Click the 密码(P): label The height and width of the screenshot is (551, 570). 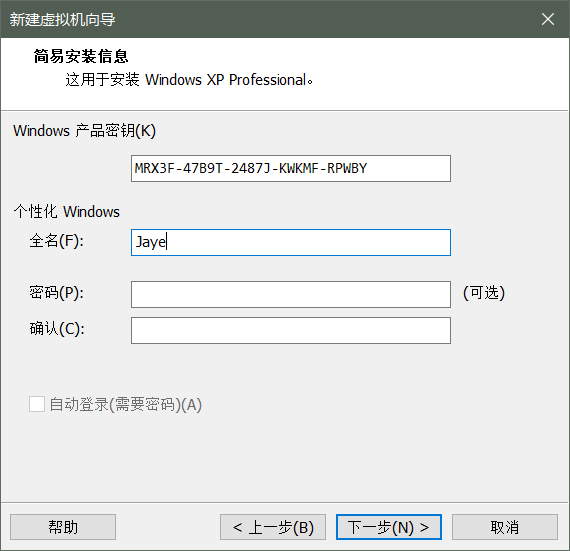[x=56, y=293]
